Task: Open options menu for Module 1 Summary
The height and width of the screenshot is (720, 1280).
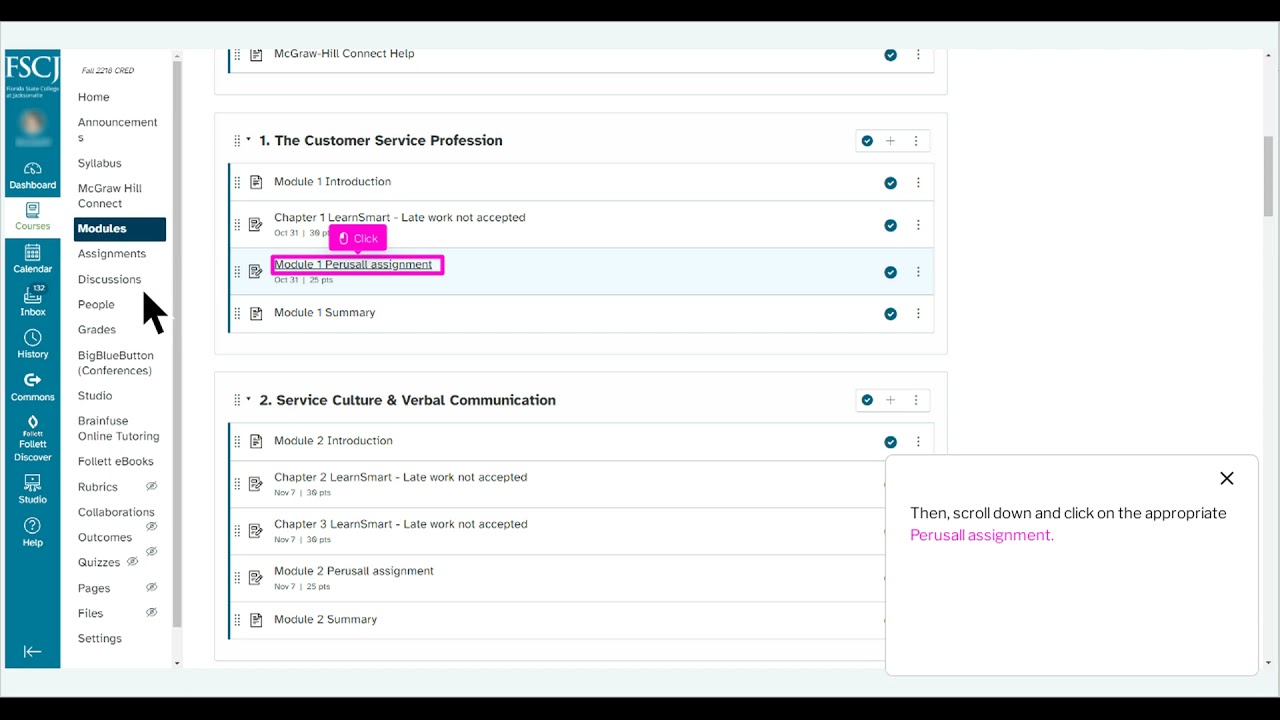Action: point(918,314)
